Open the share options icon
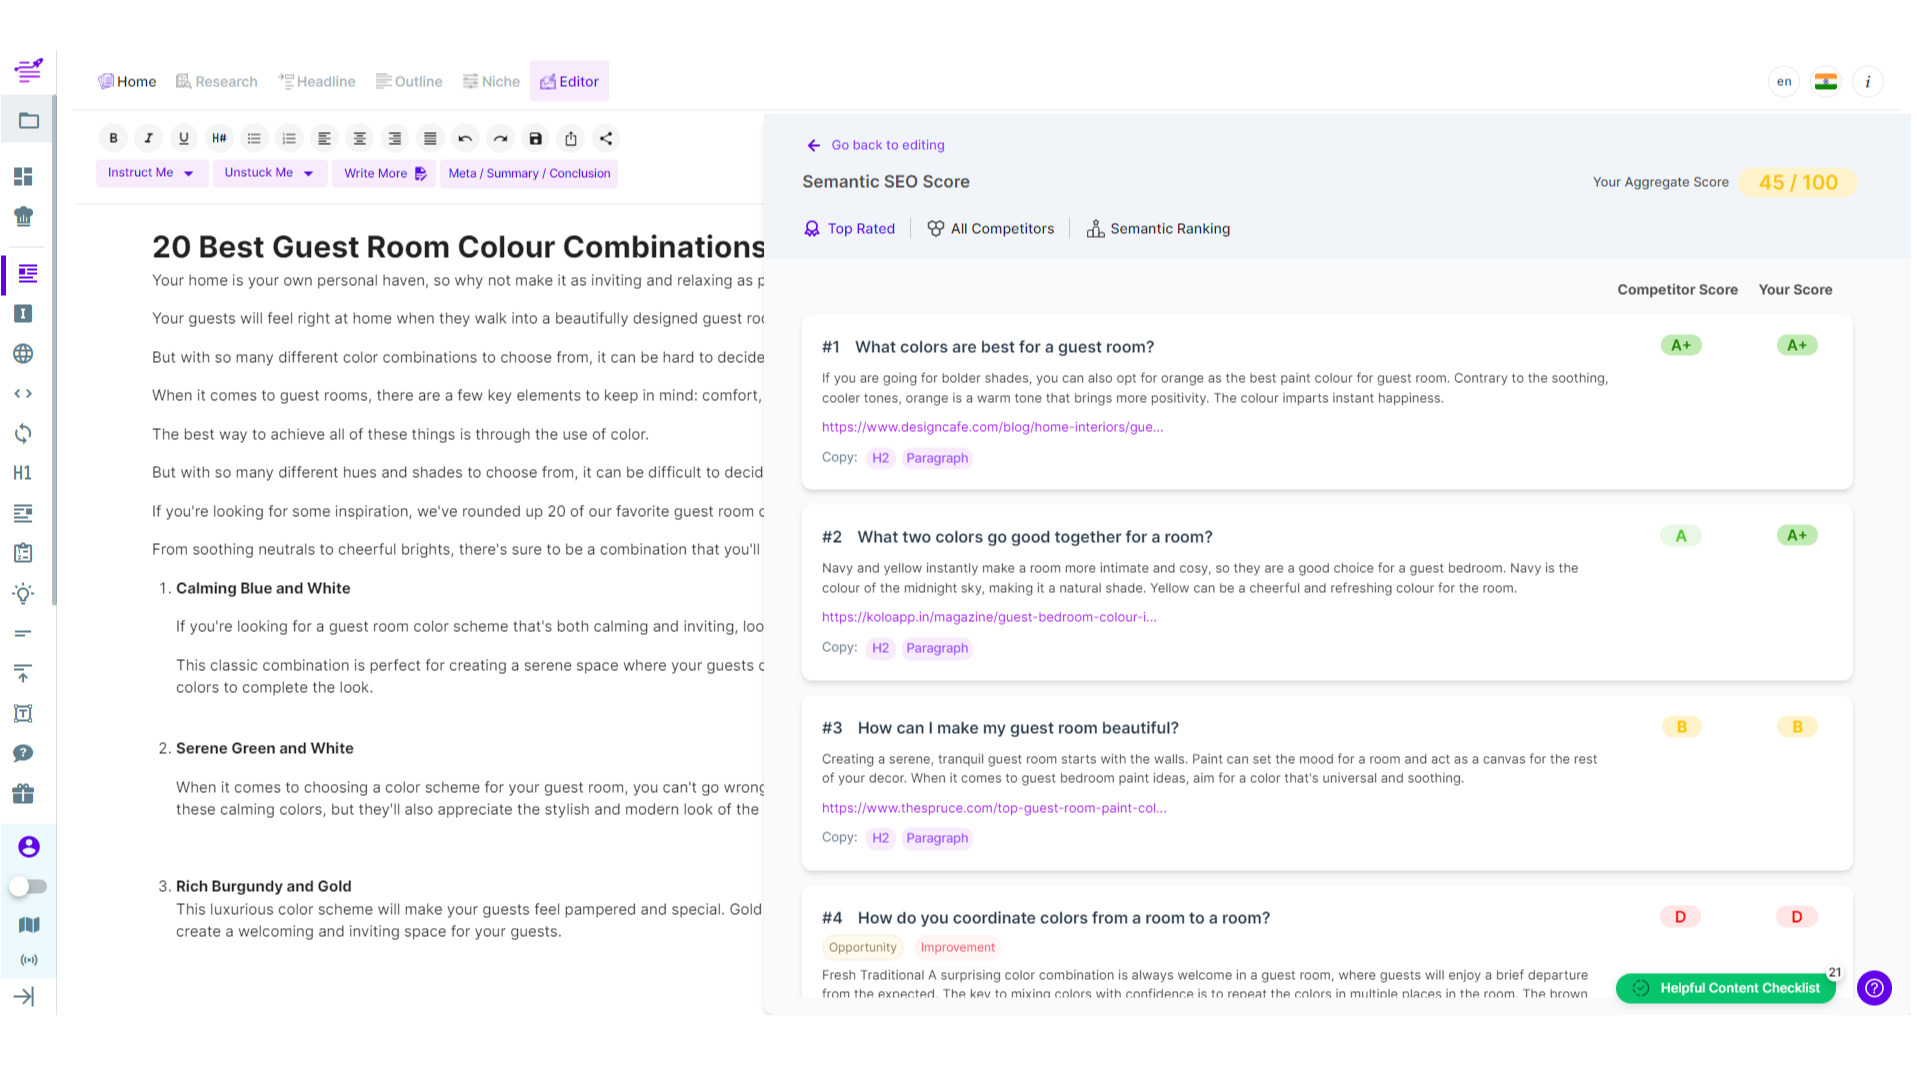1917x1078 pixels. [x=605, y=138]
